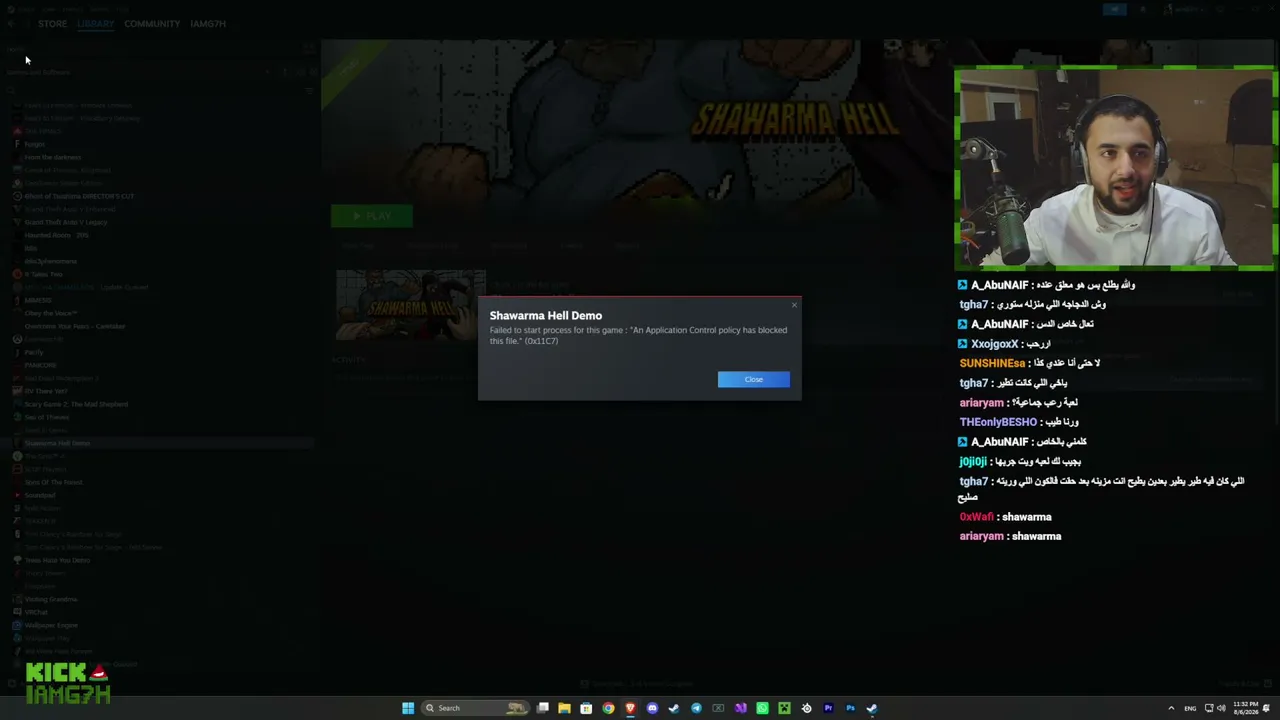Open Visual Studio from taskbar

click(x=740, y=708)
